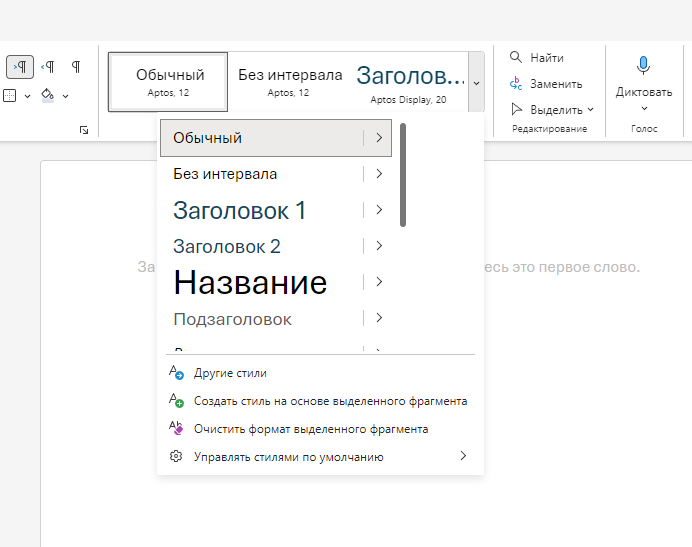Click Создать стиль на основе выделенного фрагмента

330,401
